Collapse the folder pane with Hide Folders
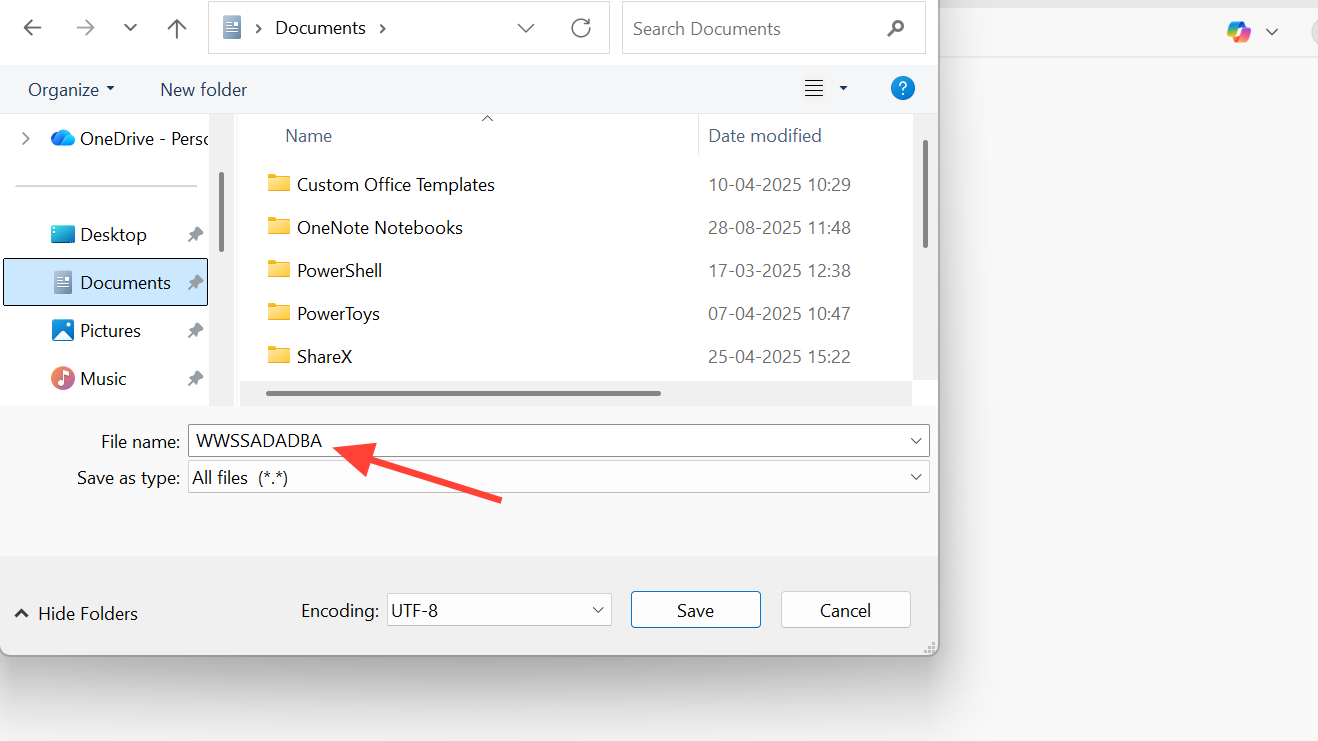Screen dimensions: 1318x741 (76, 613)
